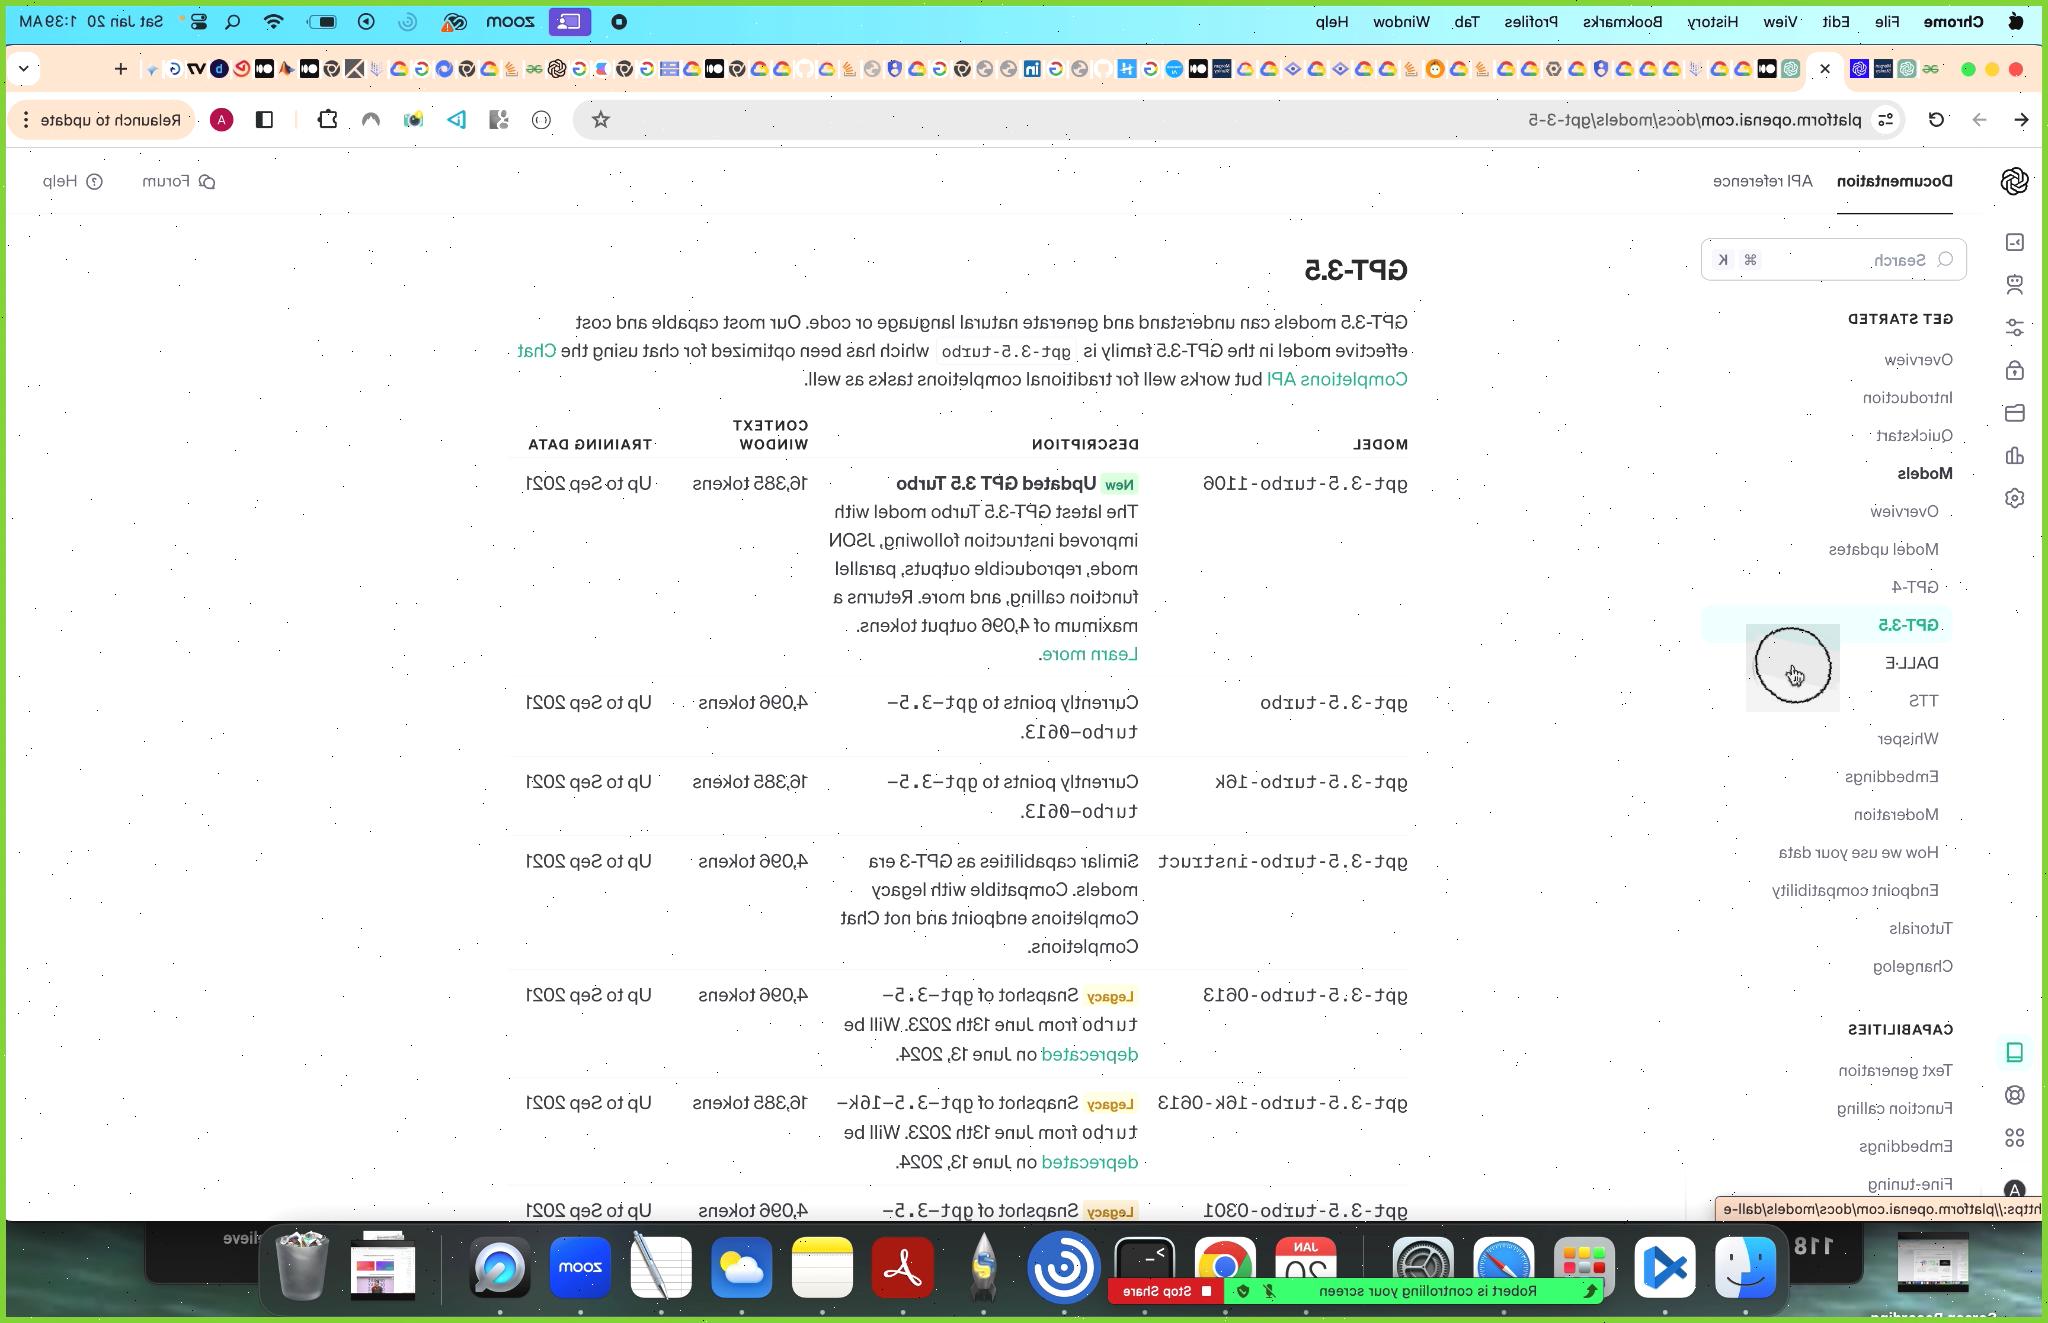2048x1323 pixels.
Task: Click the docs Search input field
Action: click(1833, 260)
